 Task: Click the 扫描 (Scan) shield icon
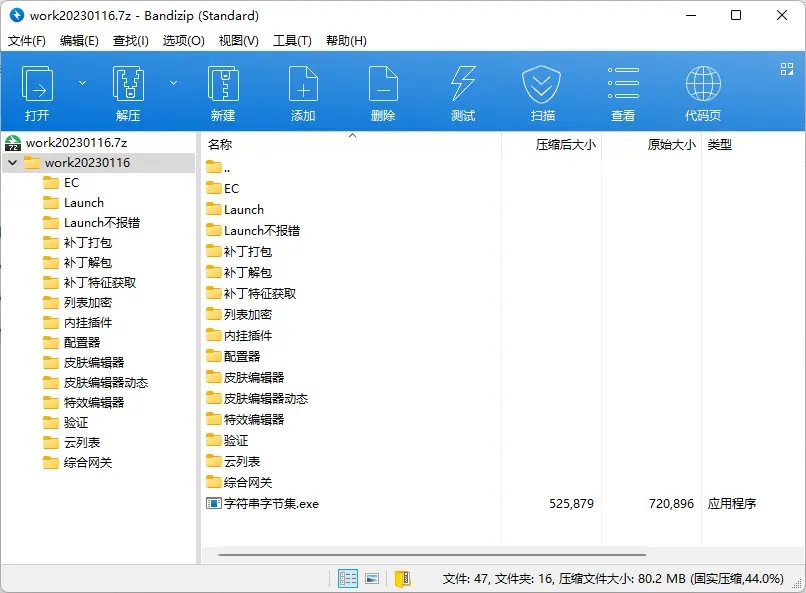tap(542, 93)
